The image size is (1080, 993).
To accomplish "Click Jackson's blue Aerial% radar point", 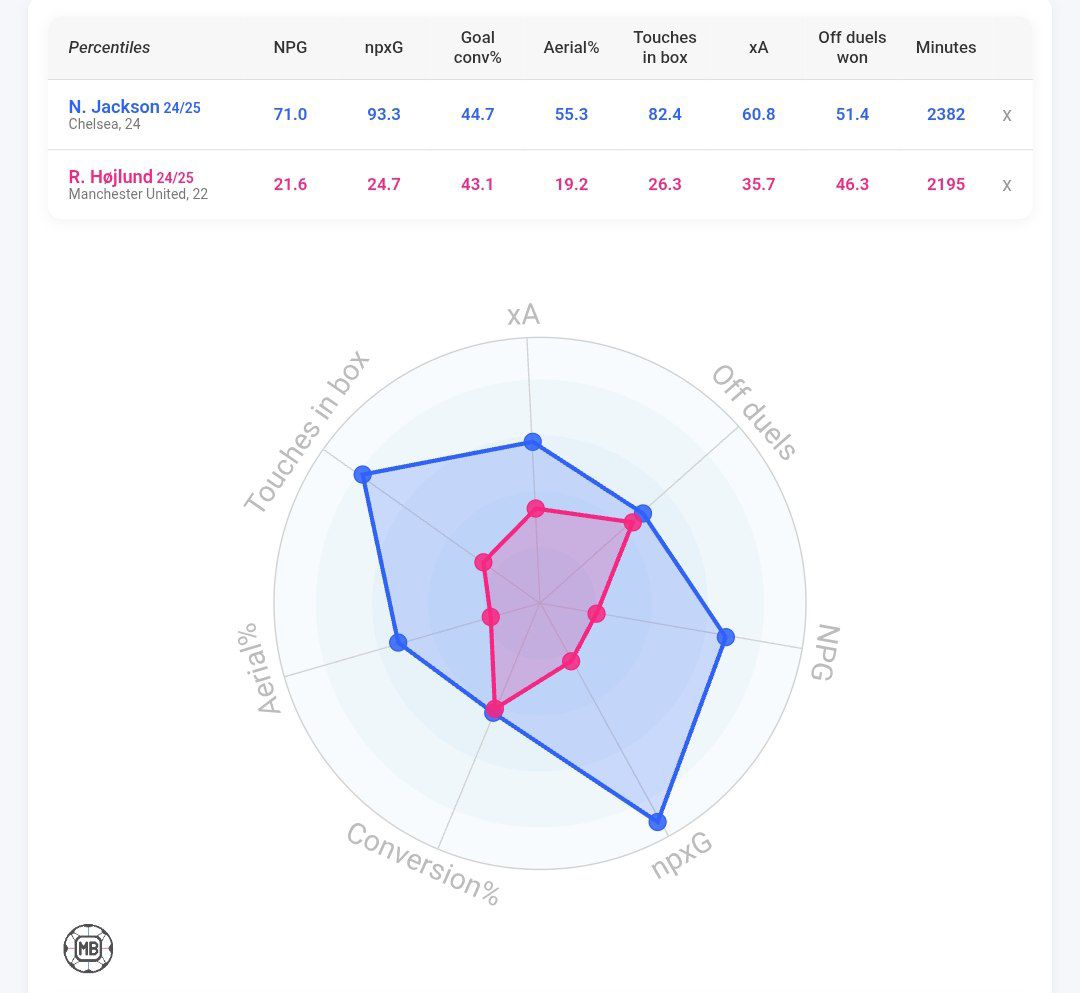I will (x=398, y=643).
